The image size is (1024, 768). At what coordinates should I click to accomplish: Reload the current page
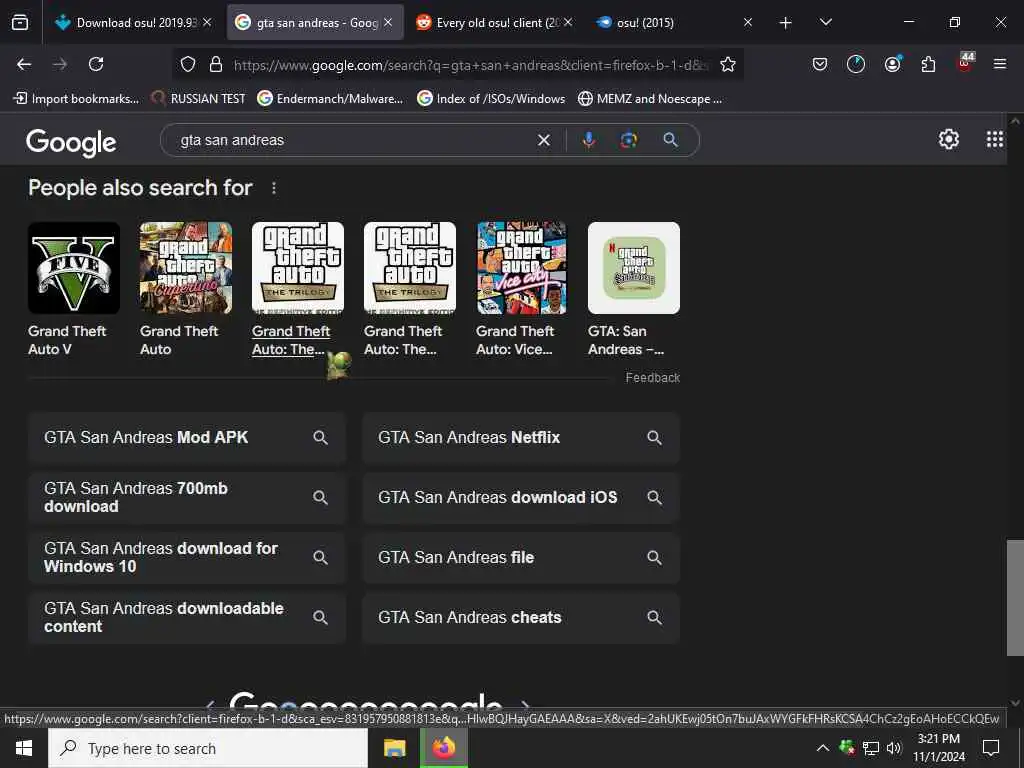click(x=96, y=64)
